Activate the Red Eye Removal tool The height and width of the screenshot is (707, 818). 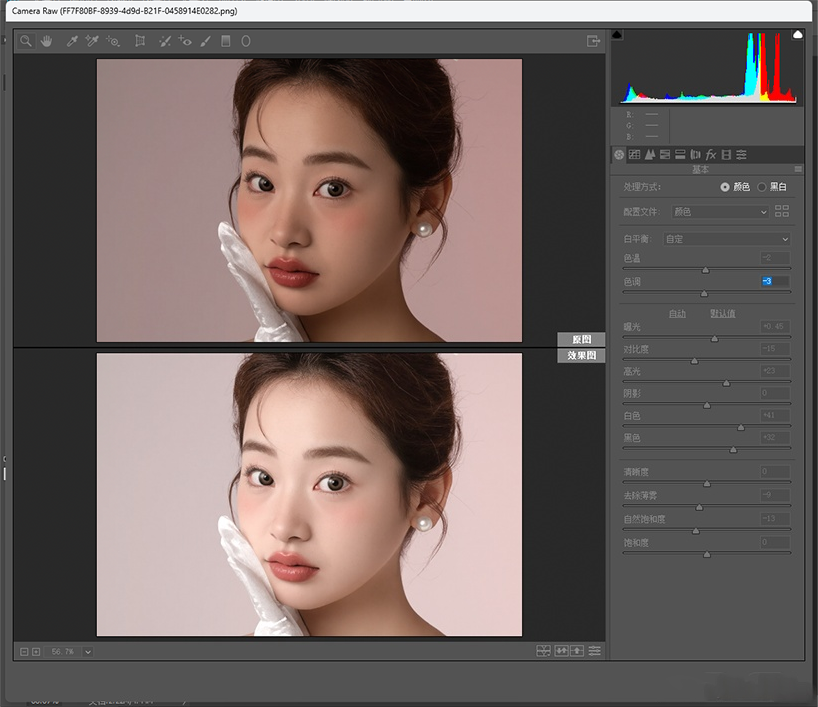click(185, 41)
